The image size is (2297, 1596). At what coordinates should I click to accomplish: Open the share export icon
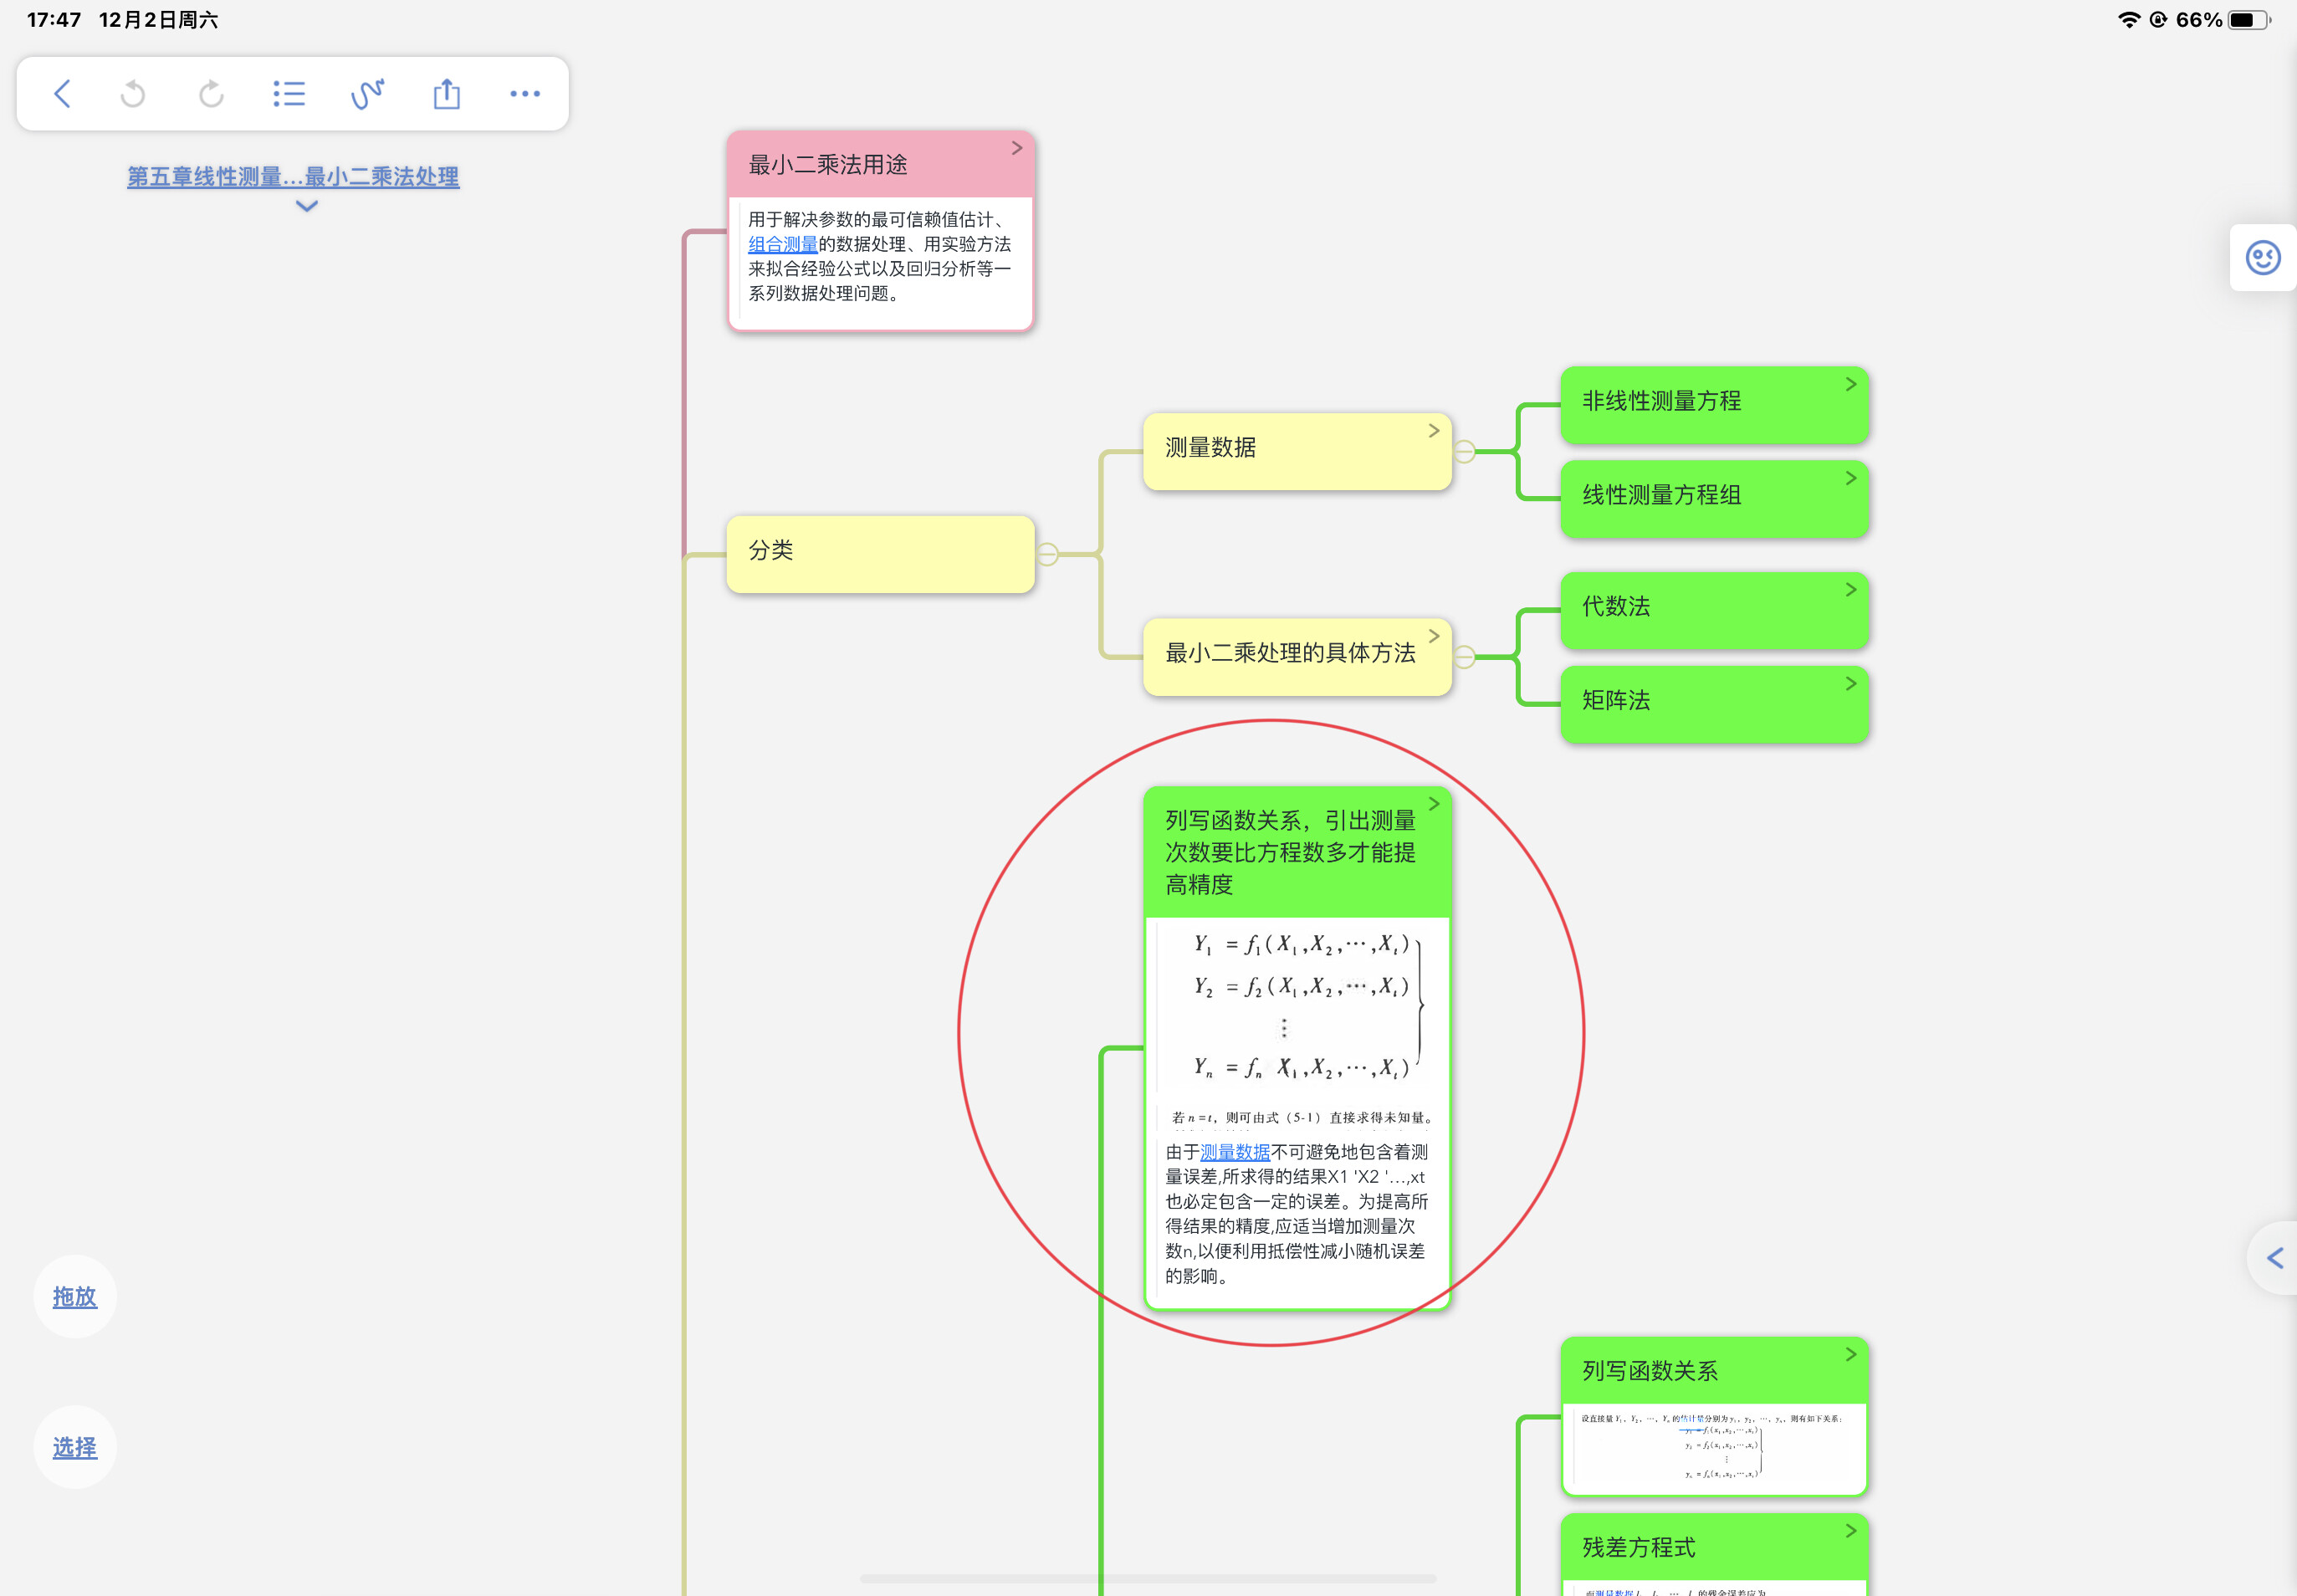coord(447,94)
